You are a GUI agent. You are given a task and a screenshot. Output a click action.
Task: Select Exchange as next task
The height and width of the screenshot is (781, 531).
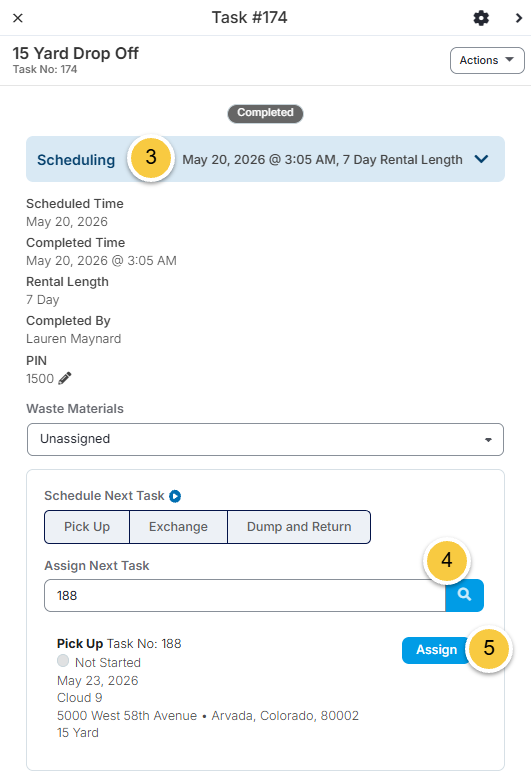(x=178, y=527)
